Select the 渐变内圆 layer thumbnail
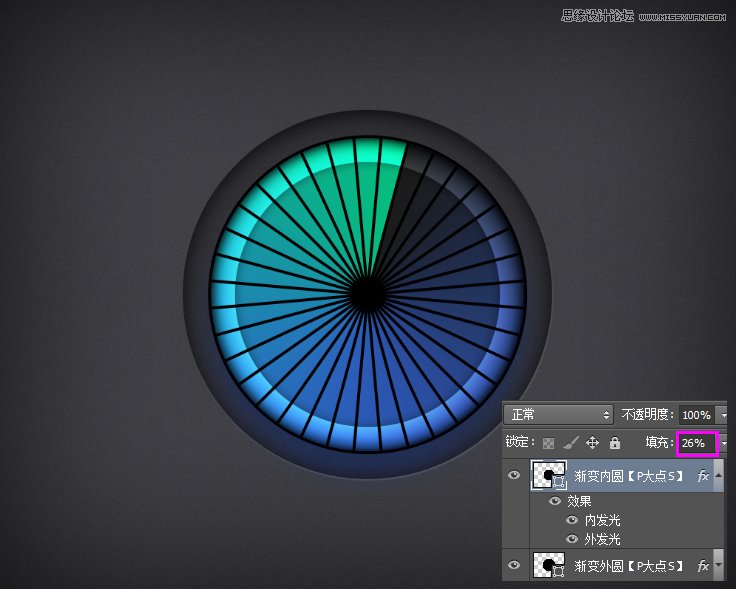 click(x=548, y=476)
